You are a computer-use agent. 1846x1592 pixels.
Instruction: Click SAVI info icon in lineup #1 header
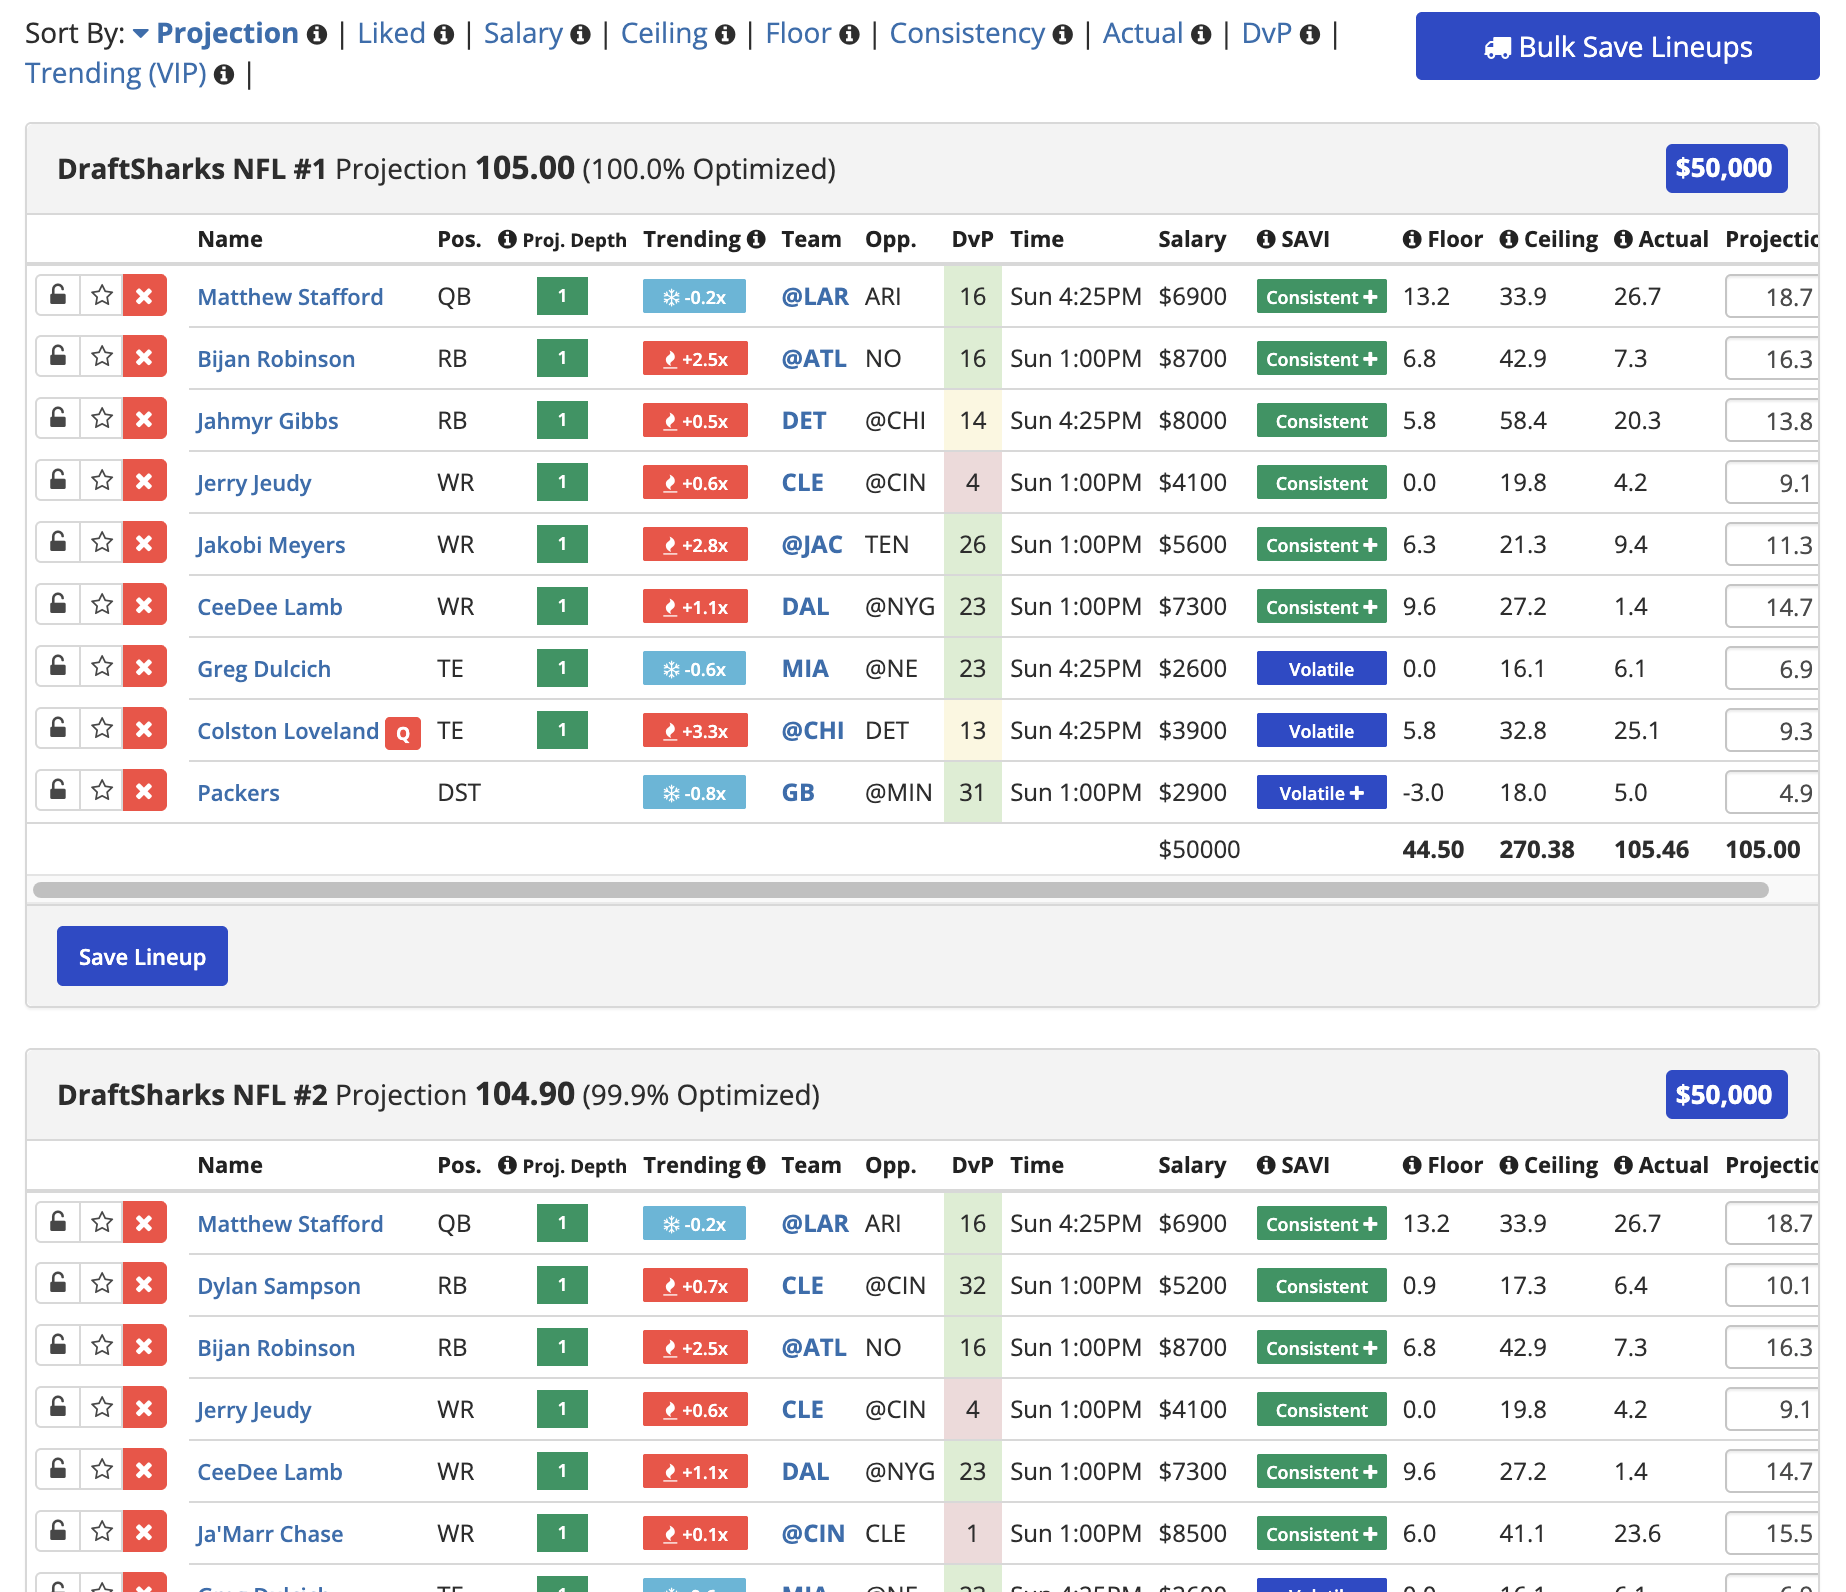[x=1266, y=239]
